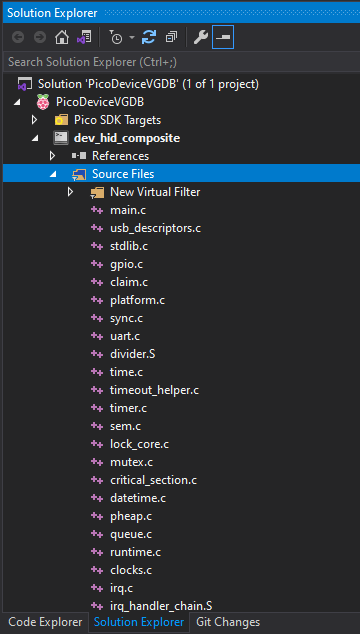Screen dimensions: 360x634
Task: Click the References icon
Action: [x=79, y=156]
